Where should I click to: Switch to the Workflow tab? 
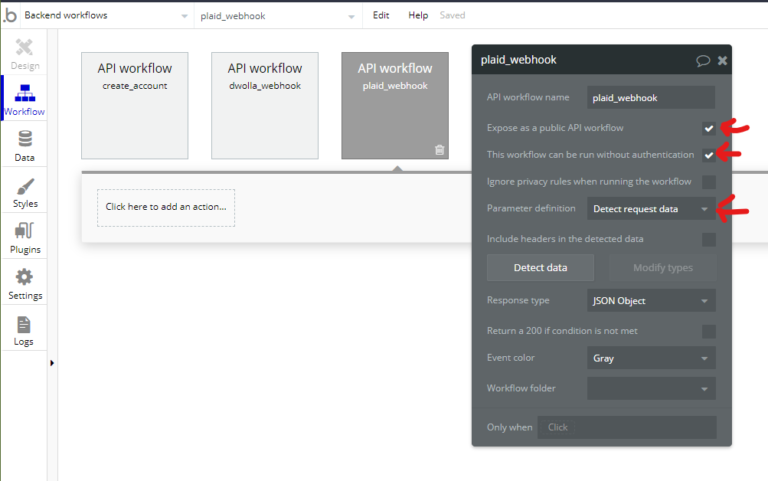pos(24,100)
